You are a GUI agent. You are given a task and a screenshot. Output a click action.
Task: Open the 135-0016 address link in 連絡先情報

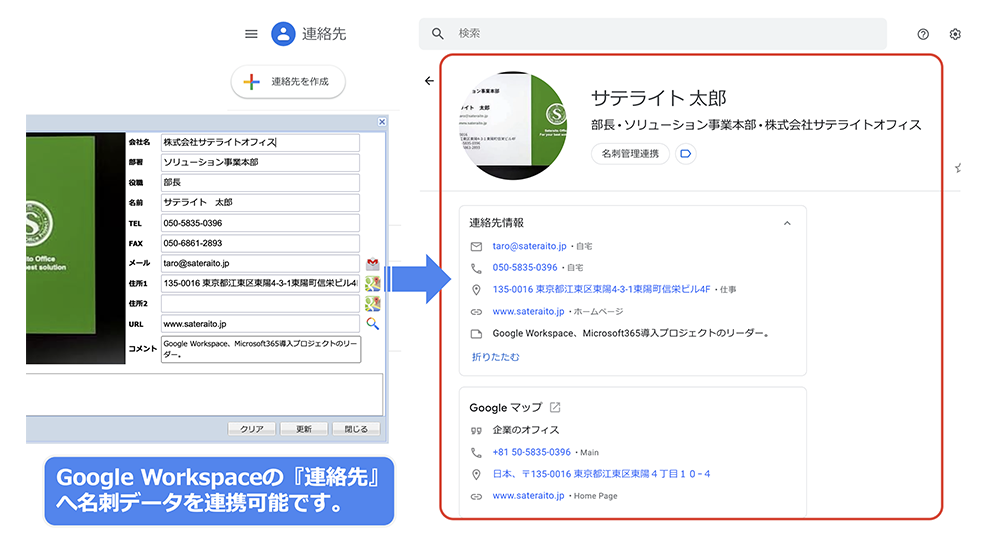601,289
